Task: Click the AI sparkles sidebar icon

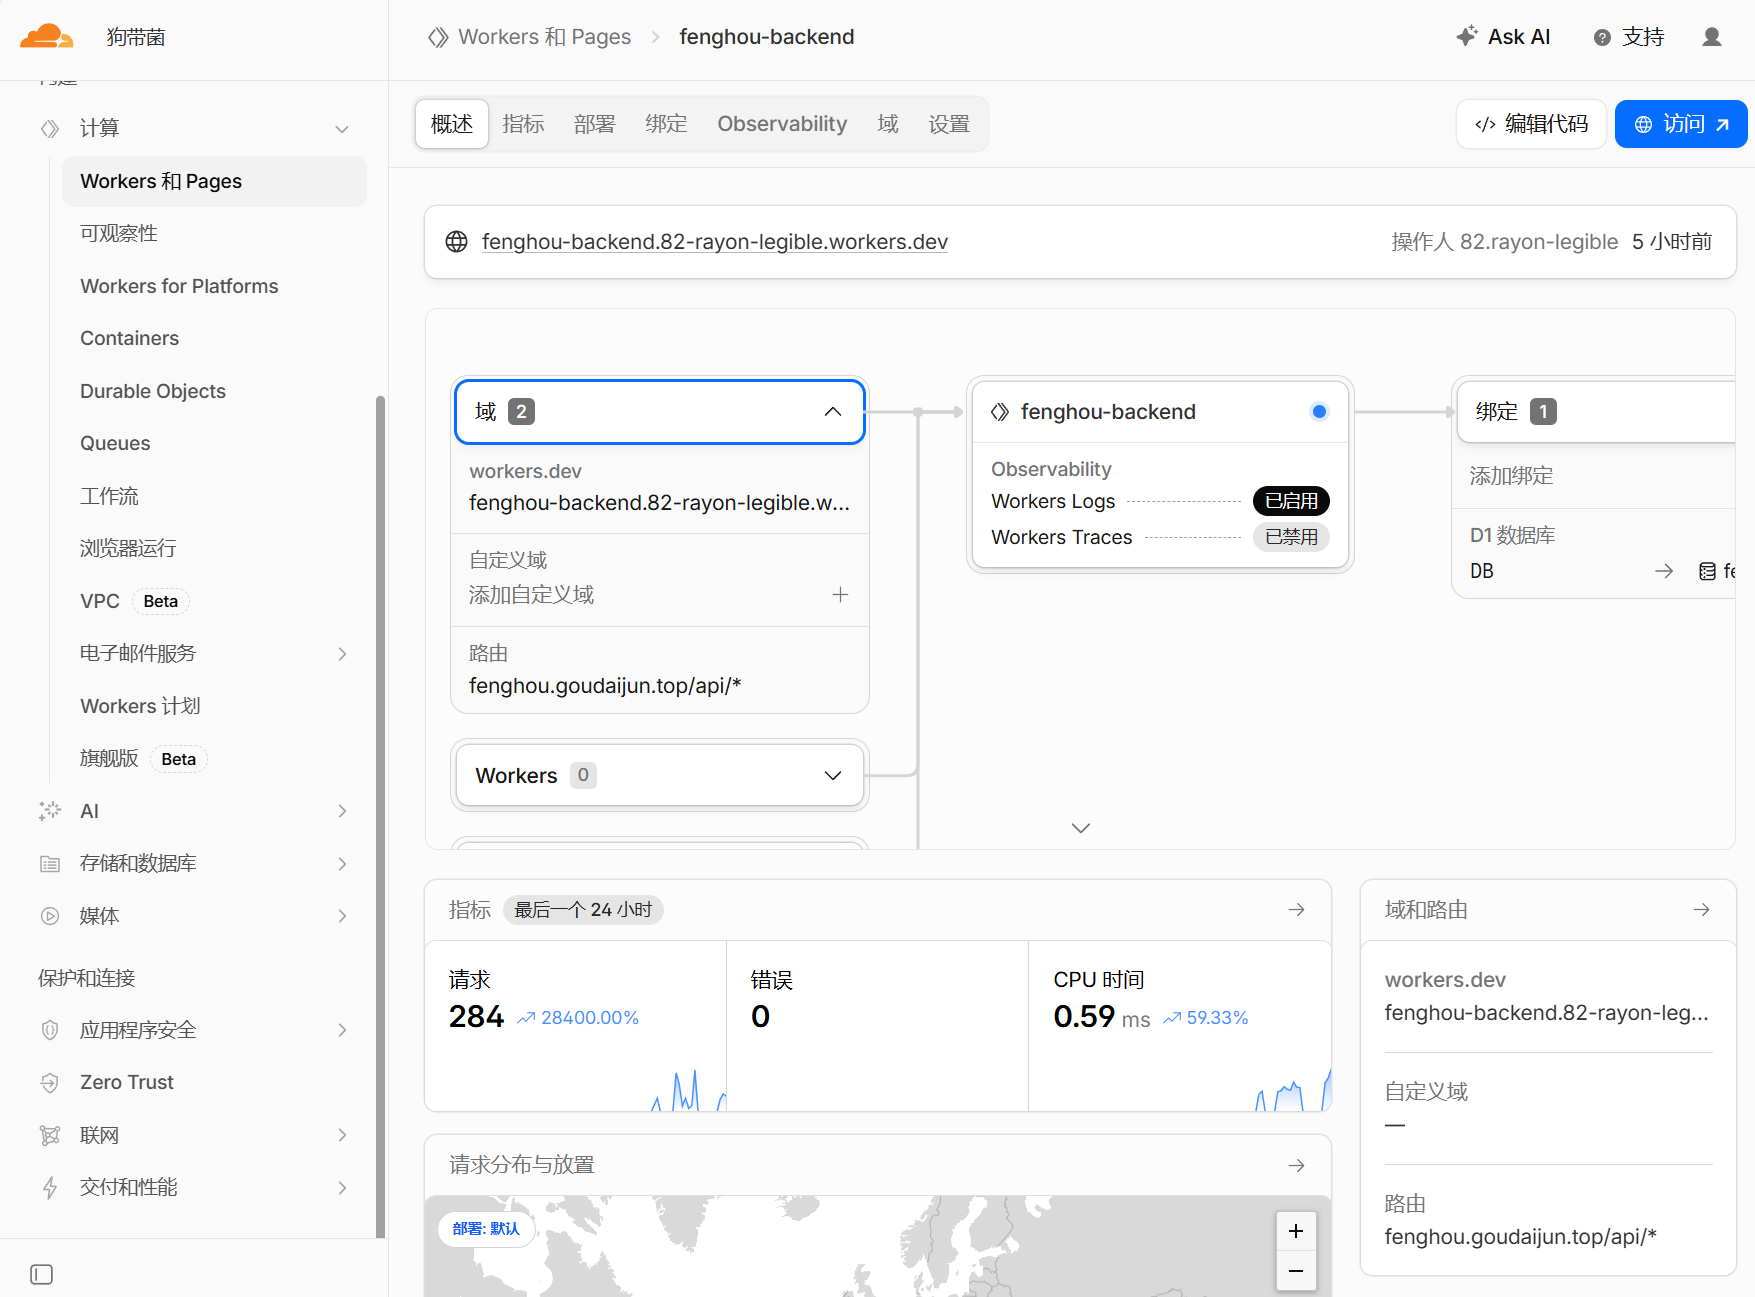Action: 50,811
